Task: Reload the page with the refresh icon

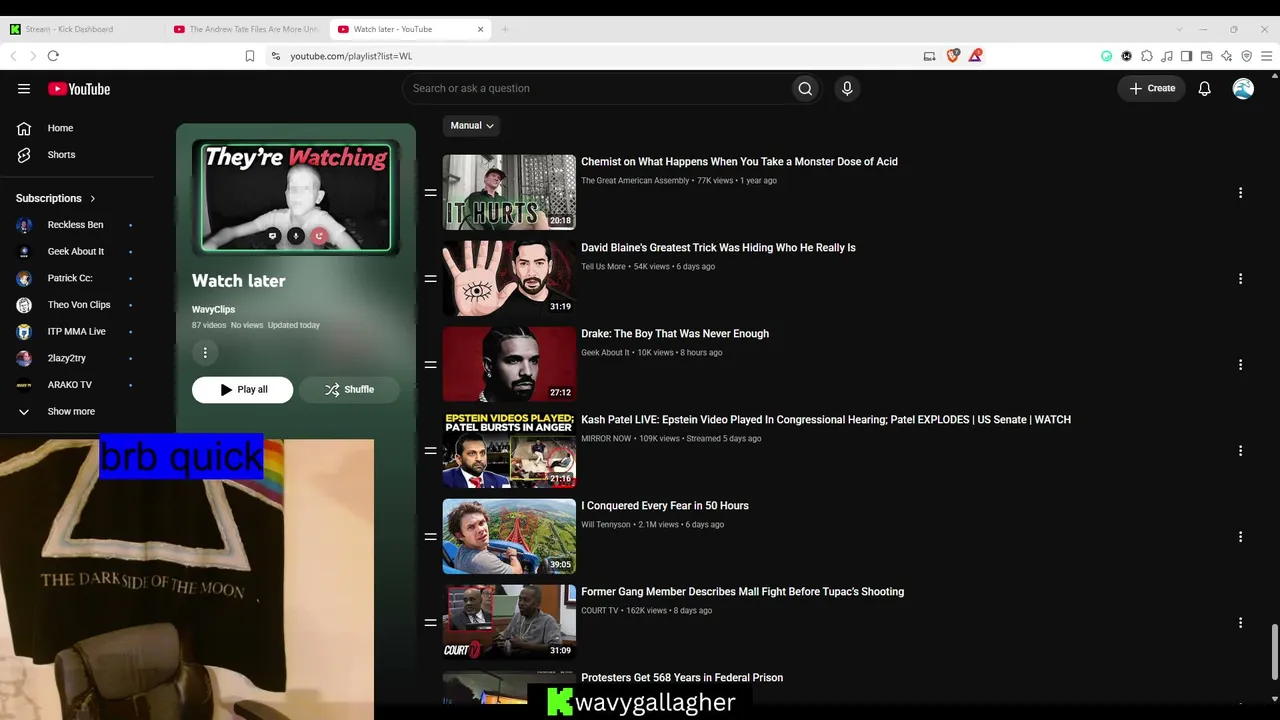Action: pyautogui.click(x=53, y=56)
